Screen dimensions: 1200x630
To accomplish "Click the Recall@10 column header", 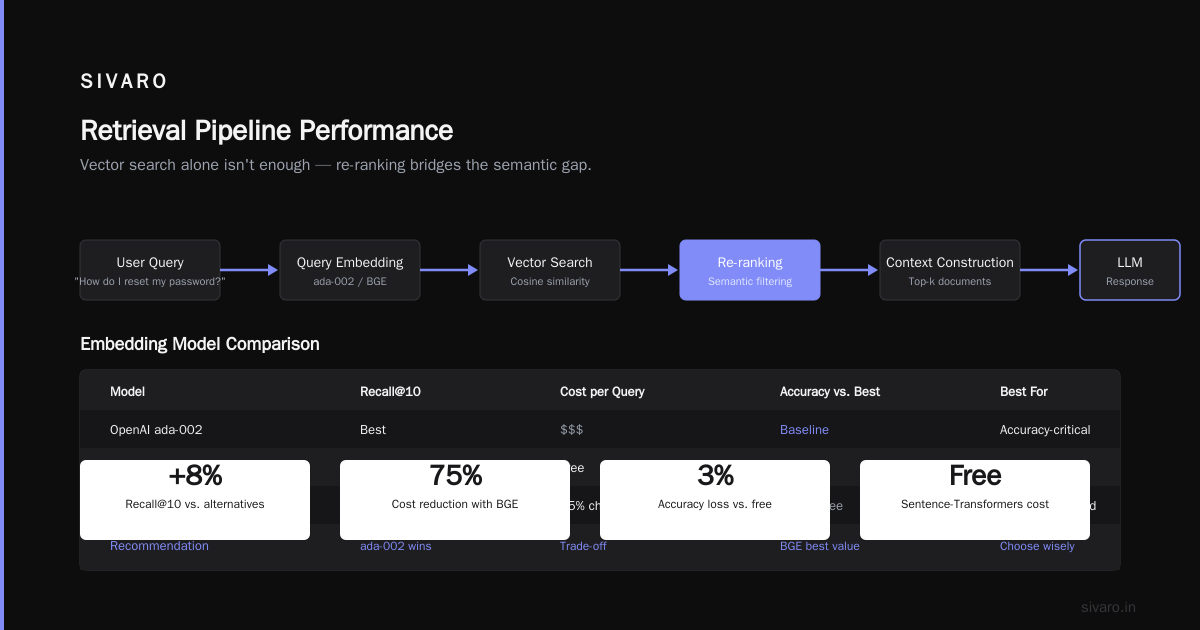I will (x=390, y=391).
